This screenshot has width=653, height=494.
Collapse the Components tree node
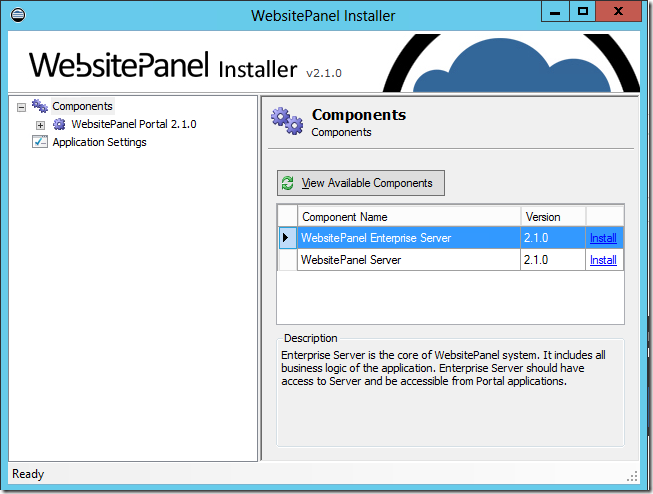(22, 107)
